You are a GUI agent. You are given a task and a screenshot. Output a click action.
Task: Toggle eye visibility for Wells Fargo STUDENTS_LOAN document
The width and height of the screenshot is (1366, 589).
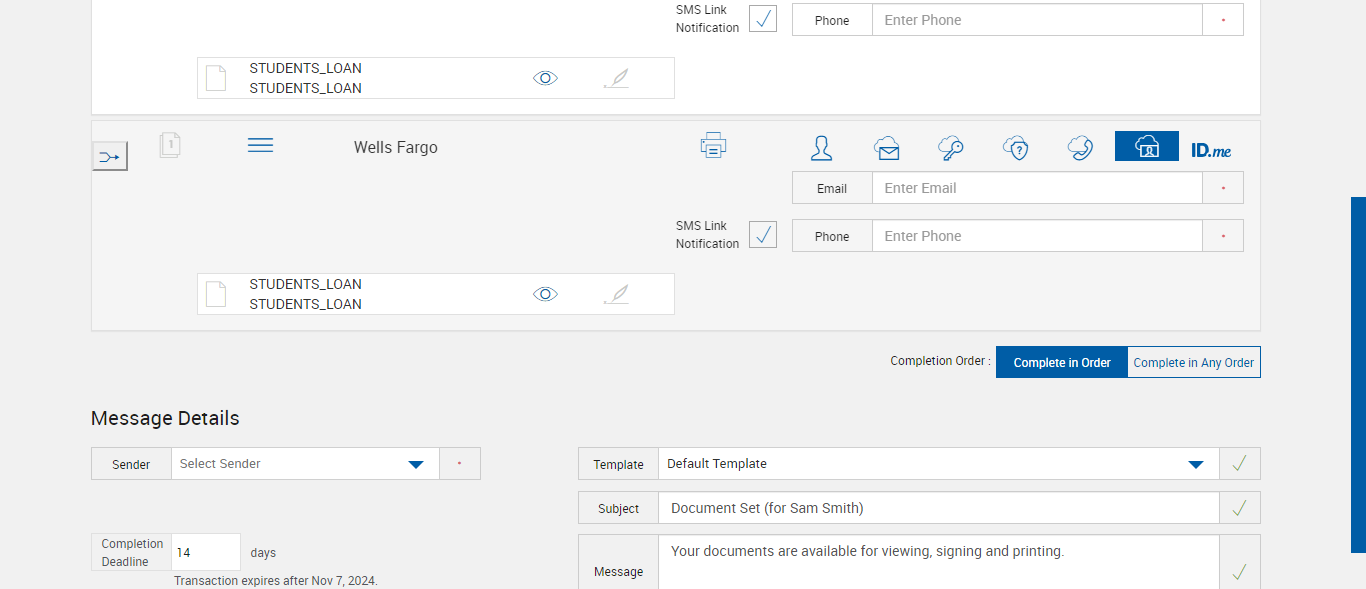point(545,294)
